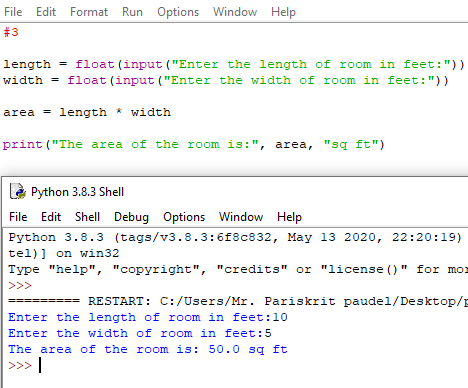Open the Format menu in editor

pyautogui.click(x=89, y=12)
